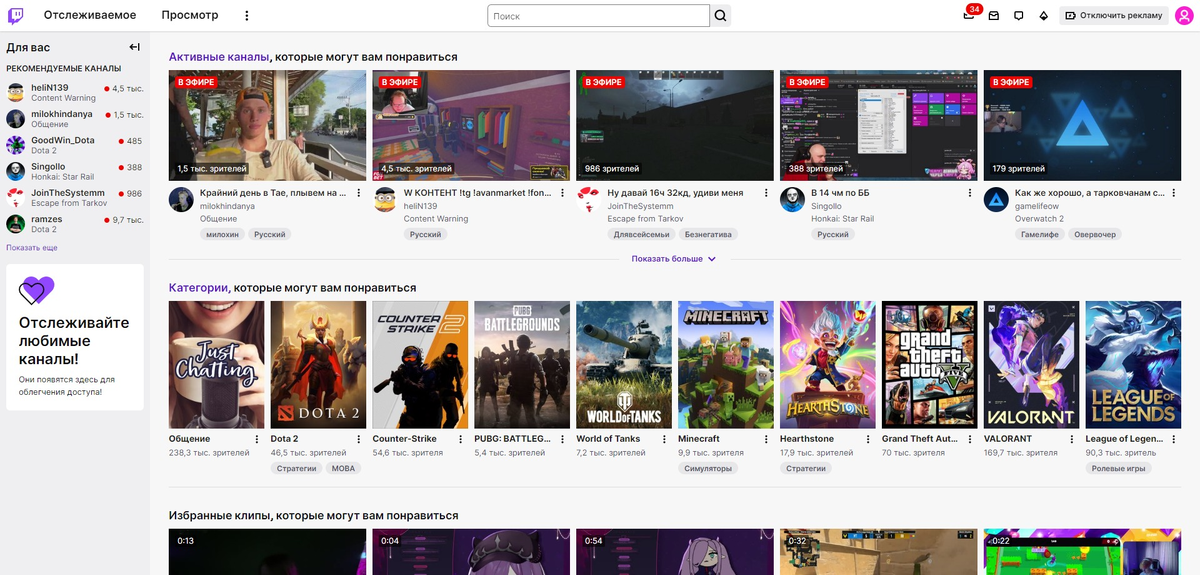Collapse the left sidebar with arrow icon
The width and height of the screenshot is (1200, 575).
point(134,47)
